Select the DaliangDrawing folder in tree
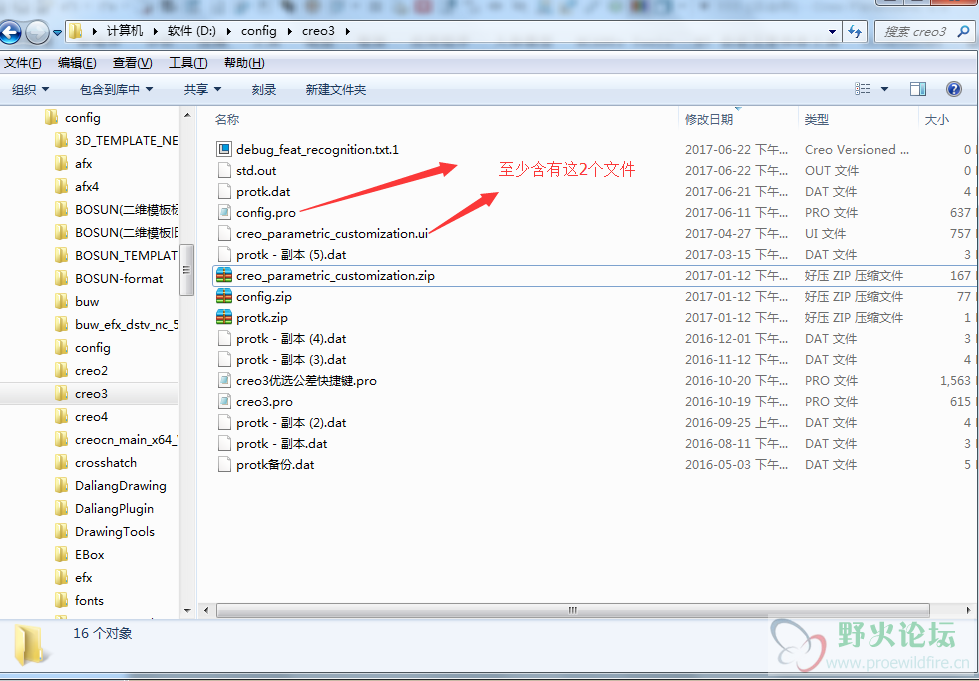 click(x=121, y=486)
